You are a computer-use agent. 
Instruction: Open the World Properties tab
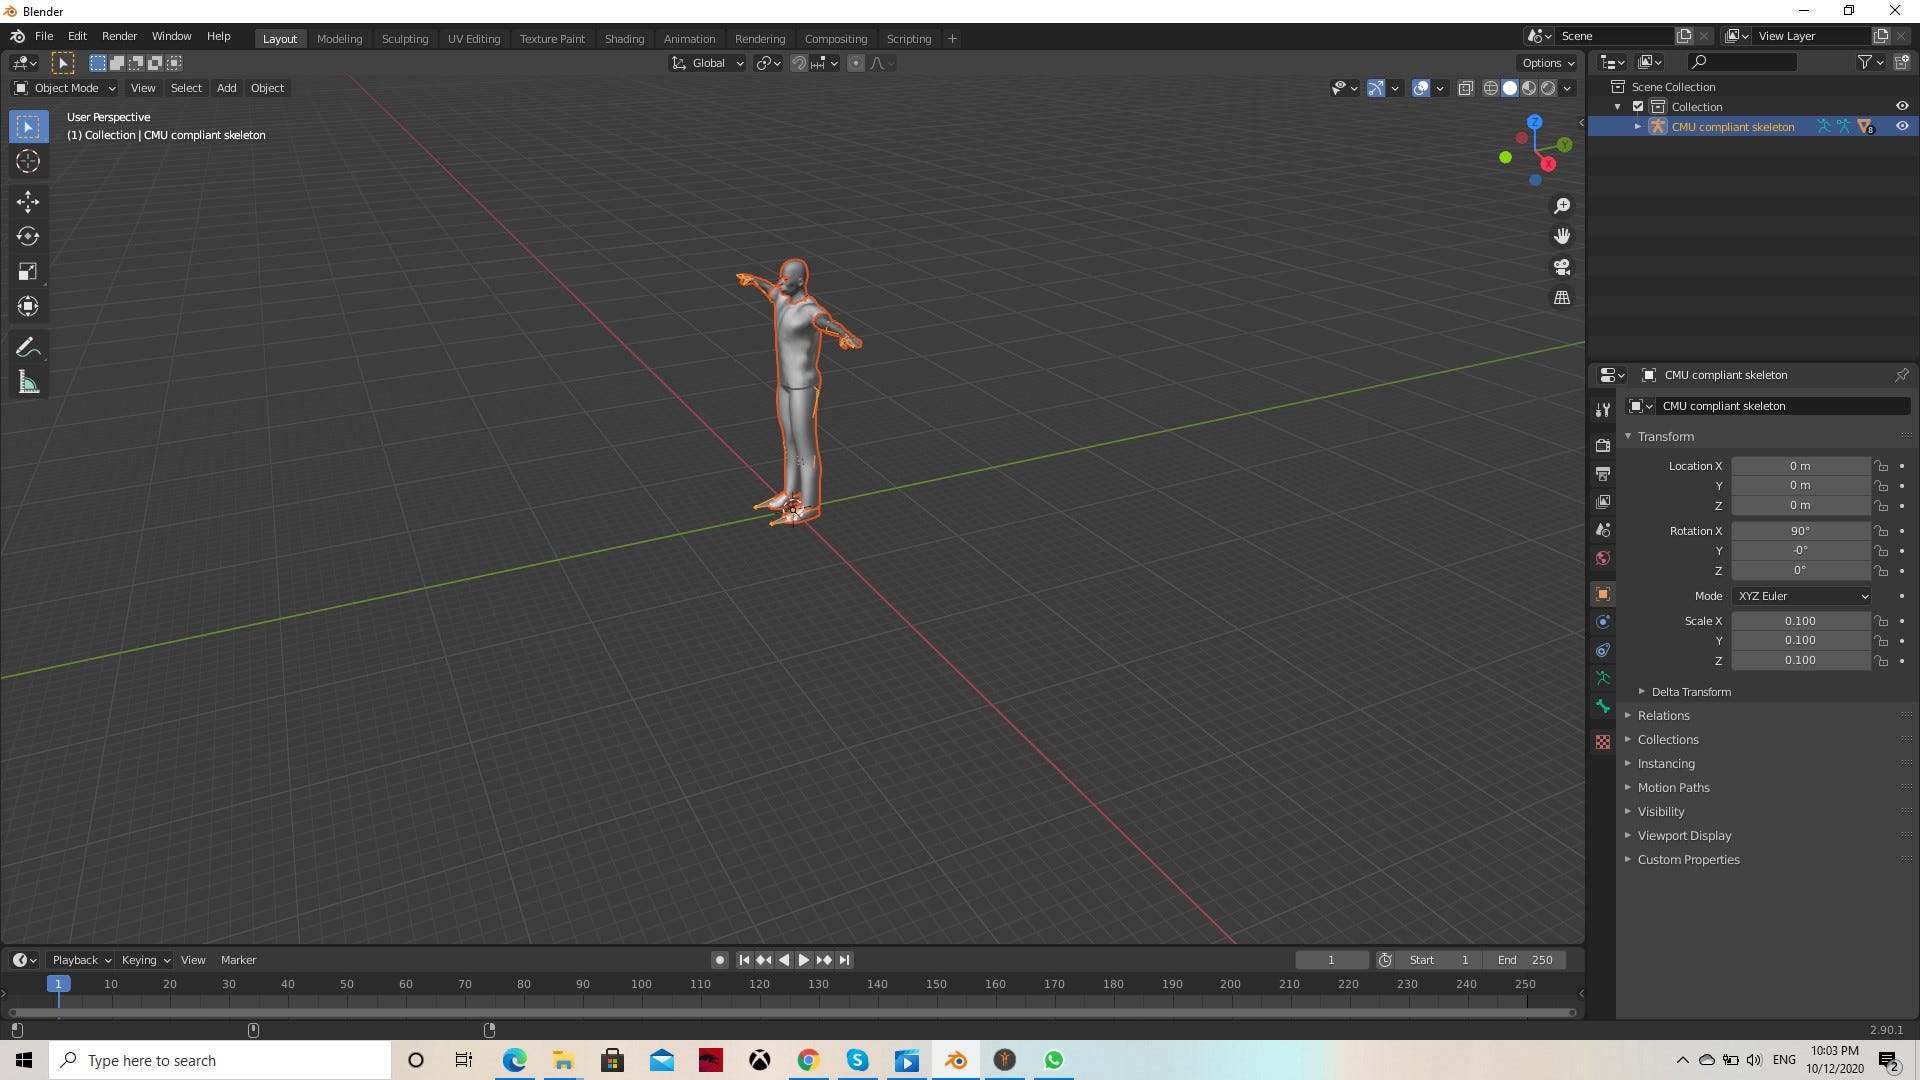tap(1602, 557)
